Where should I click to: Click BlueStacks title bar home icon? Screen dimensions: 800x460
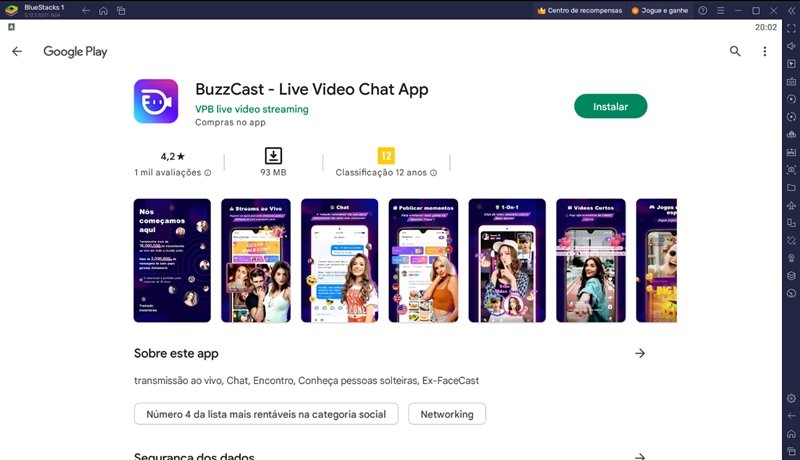(104, 11)
